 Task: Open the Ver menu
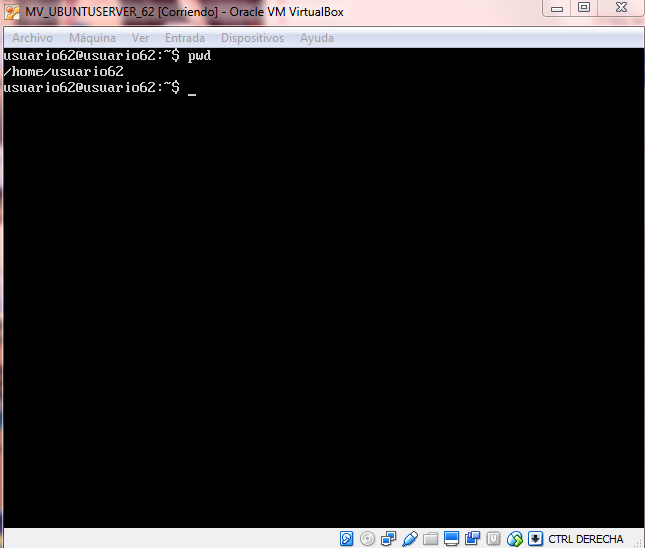tap(140, 38)
